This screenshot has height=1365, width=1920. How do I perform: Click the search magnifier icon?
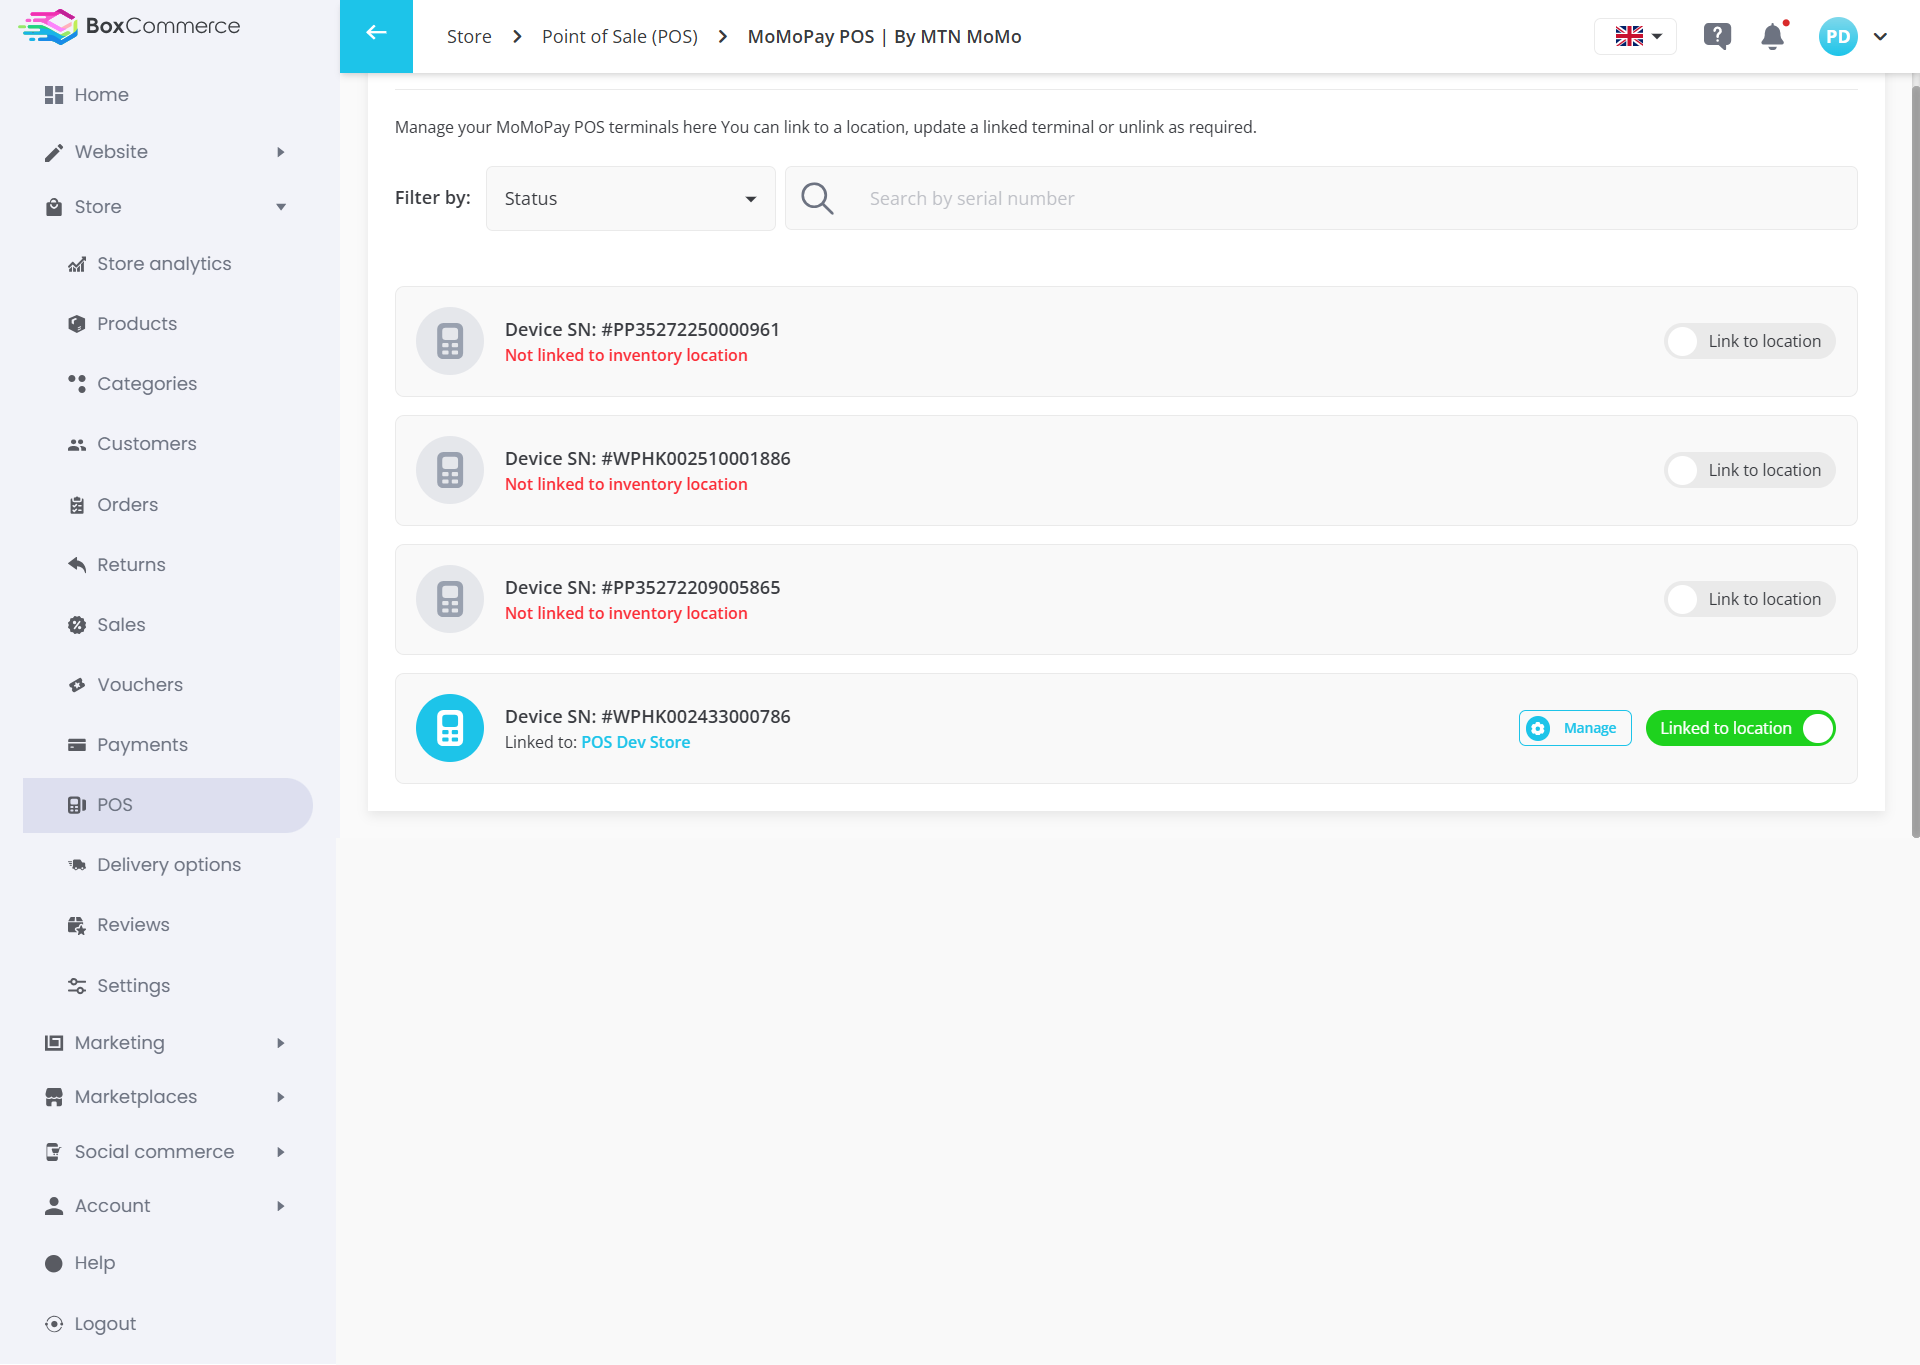(x=817, y=198)
